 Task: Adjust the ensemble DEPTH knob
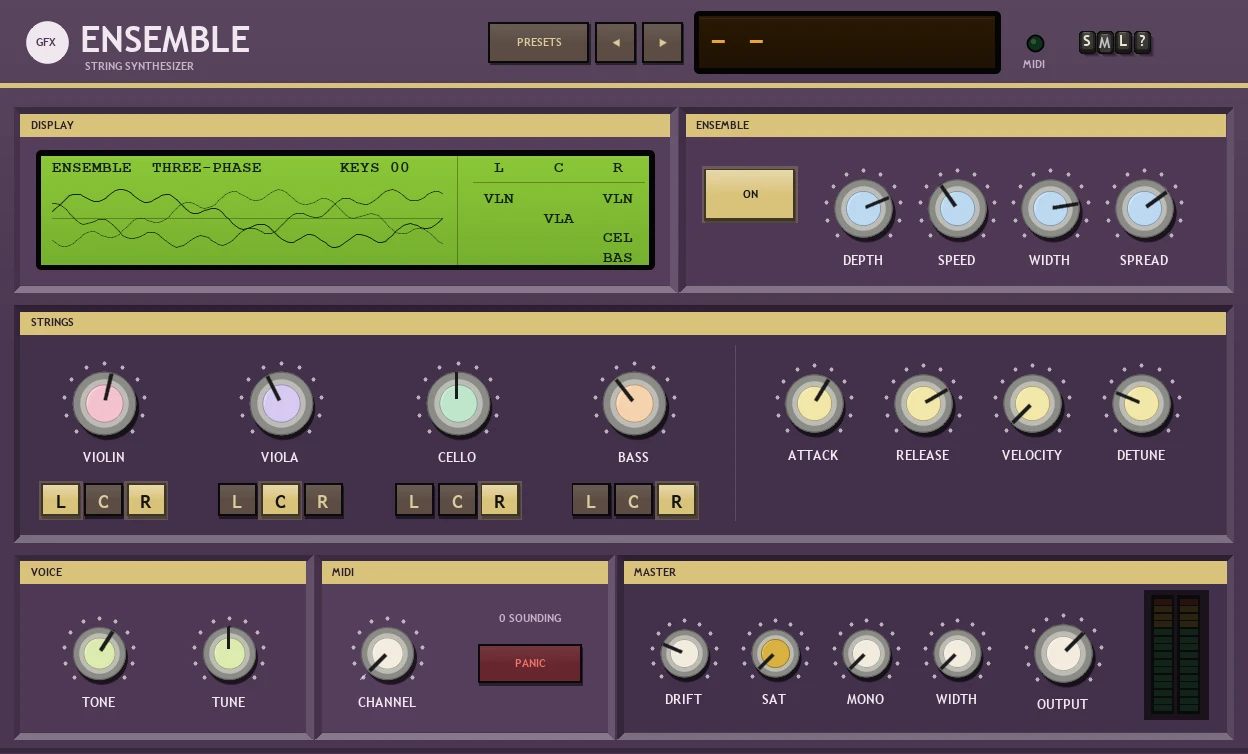(x=863, y=209)
